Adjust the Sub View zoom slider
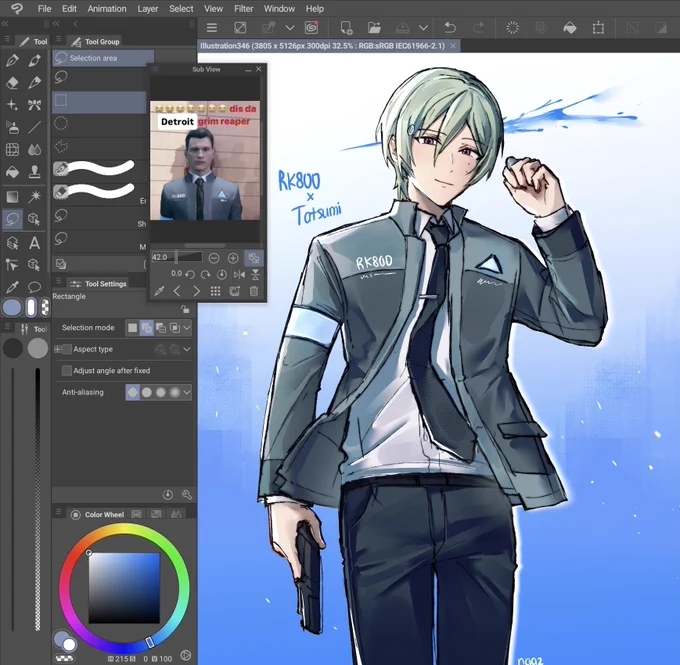This screenshot has height=665, width=680. (177, 257)
